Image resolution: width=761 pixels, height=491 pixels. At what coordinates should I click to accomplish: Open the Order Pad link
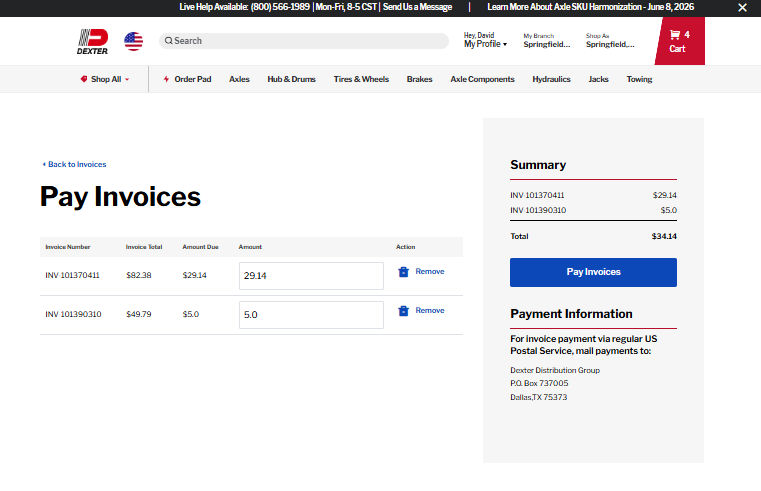[193, 79]
